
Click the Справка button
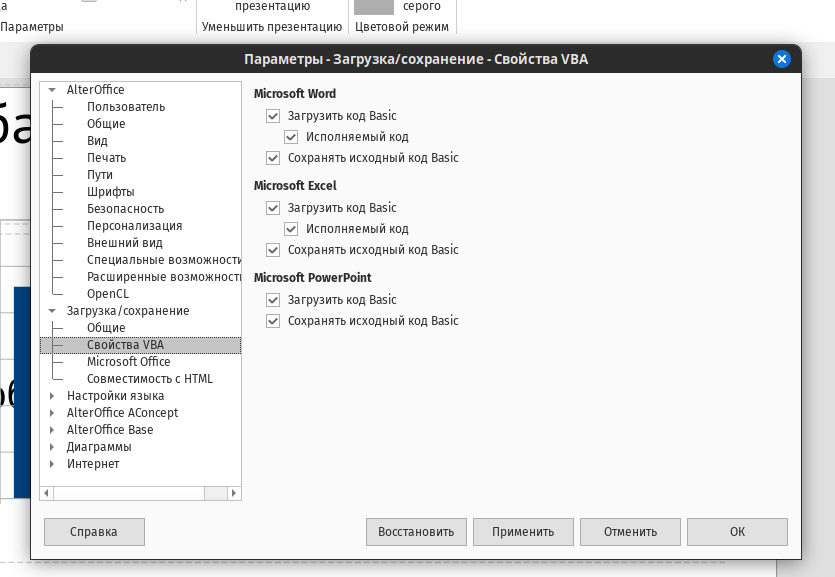pos(94,532)
